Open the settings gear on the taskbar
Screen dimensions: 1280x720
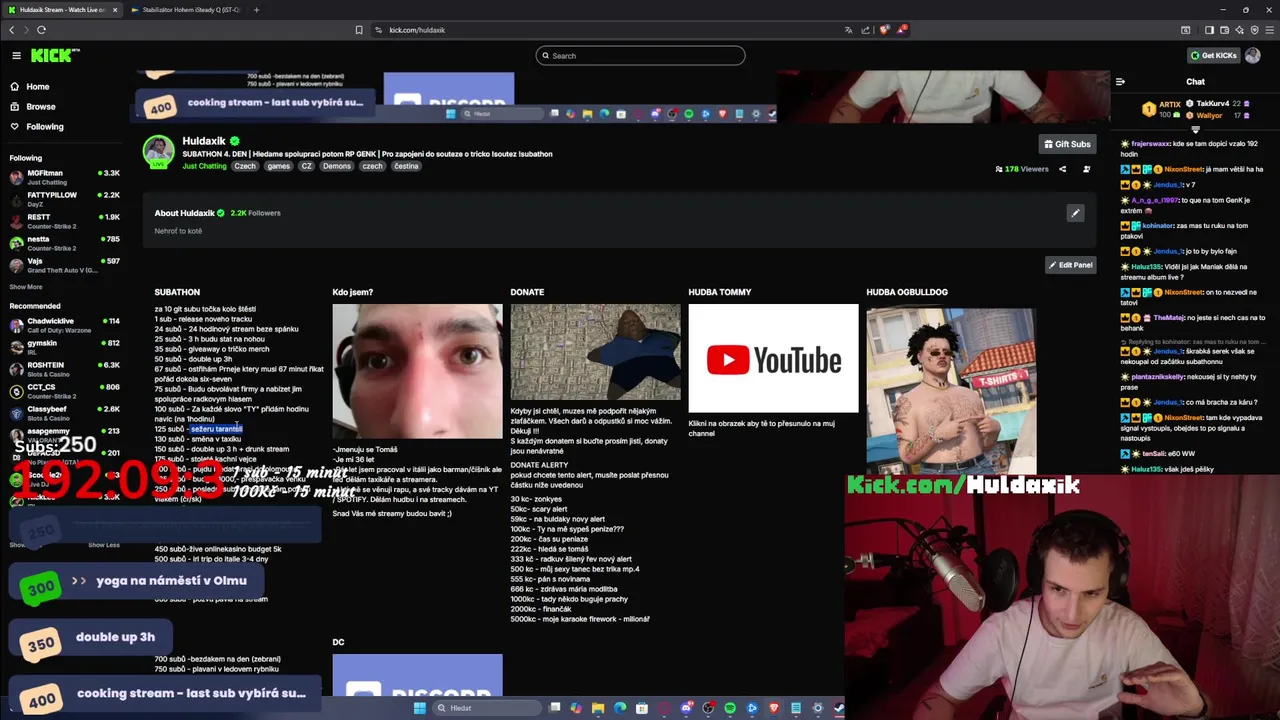pos(818,708)
